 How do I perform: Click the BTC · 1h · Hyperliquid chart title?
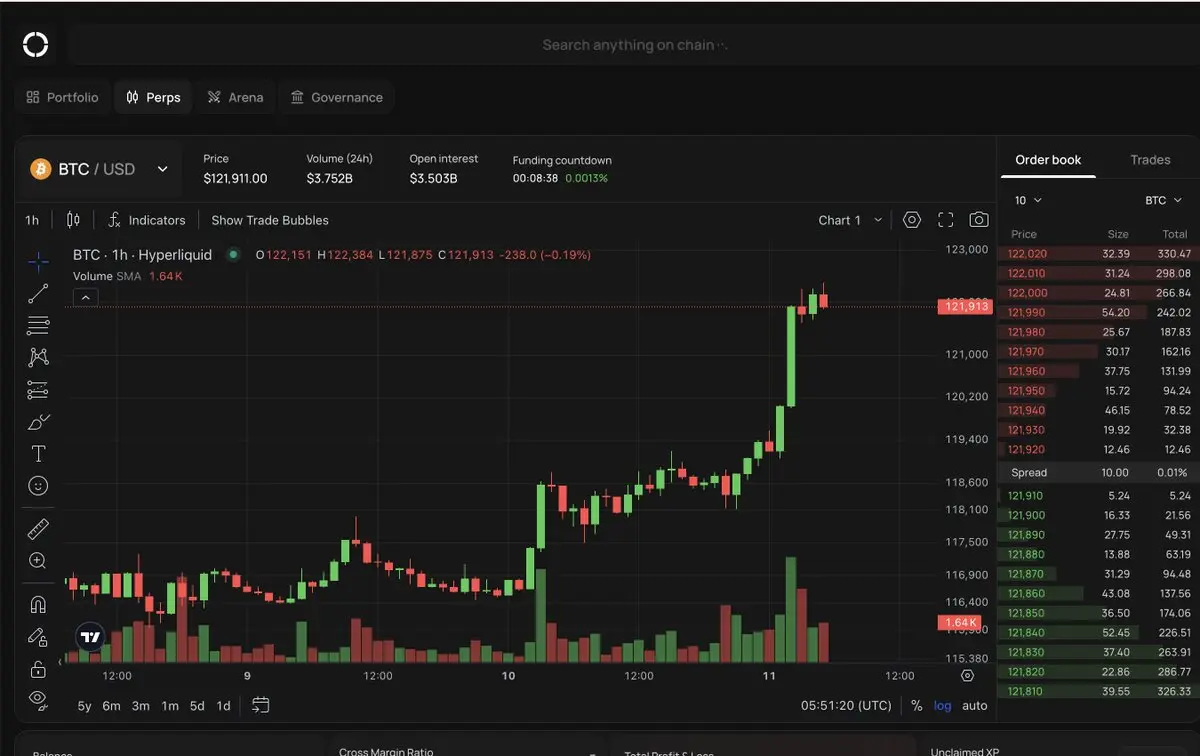142,255
